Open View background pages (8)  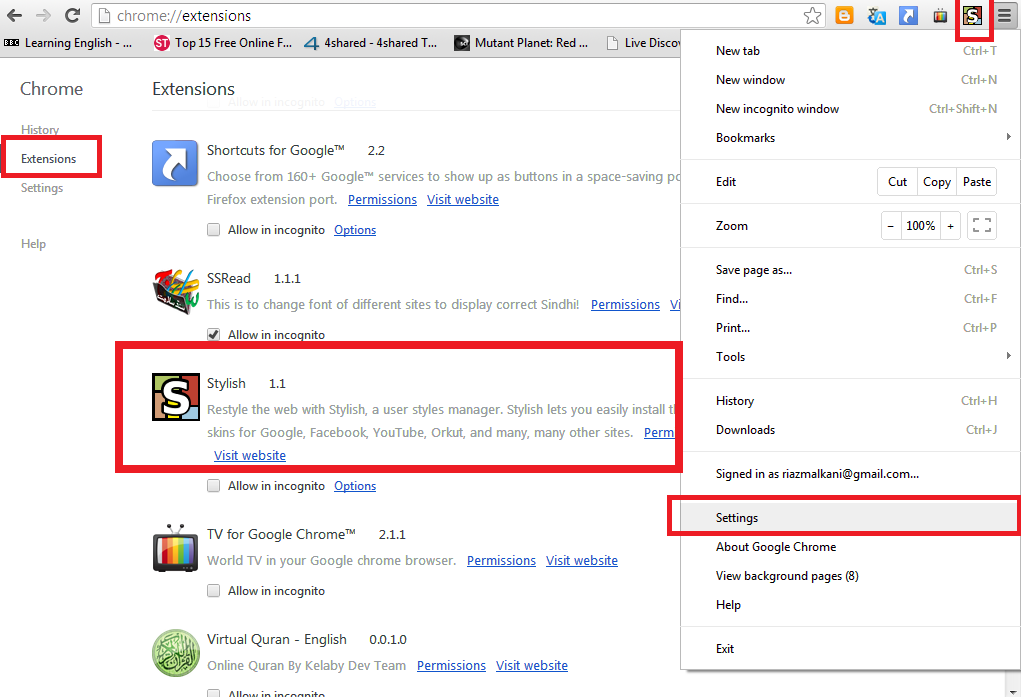pos(850,576)
